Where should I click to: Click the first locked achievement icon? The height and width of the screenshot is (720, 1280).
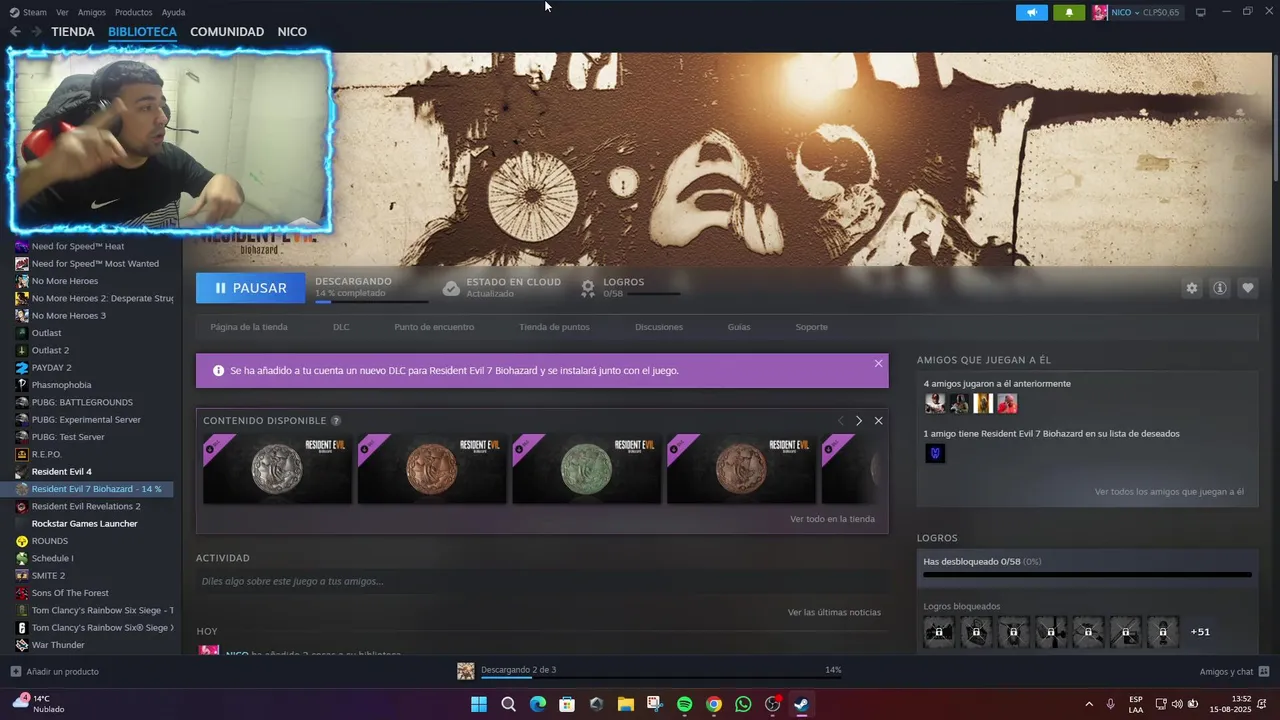click(939, 632)
